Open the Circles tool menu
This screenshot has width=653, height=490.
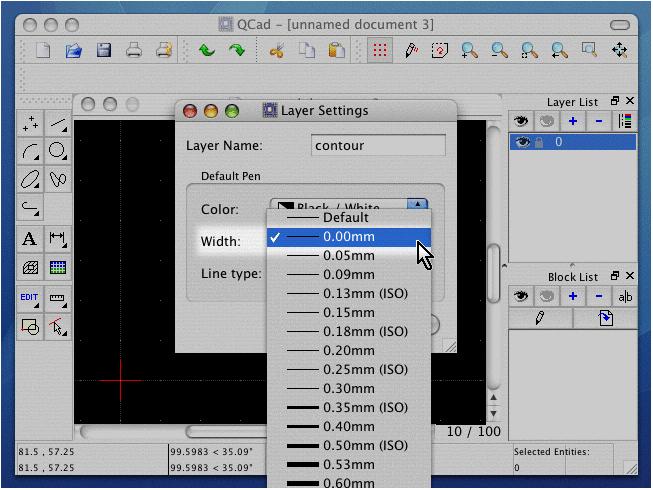click(57, 151)
